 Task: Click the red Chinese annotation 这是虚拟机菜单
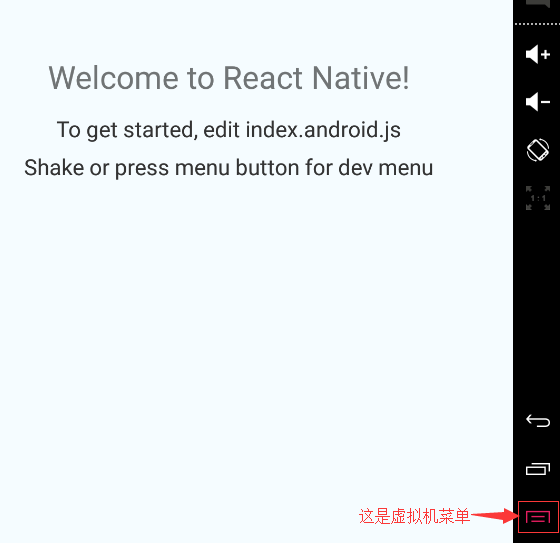point(414,517)
